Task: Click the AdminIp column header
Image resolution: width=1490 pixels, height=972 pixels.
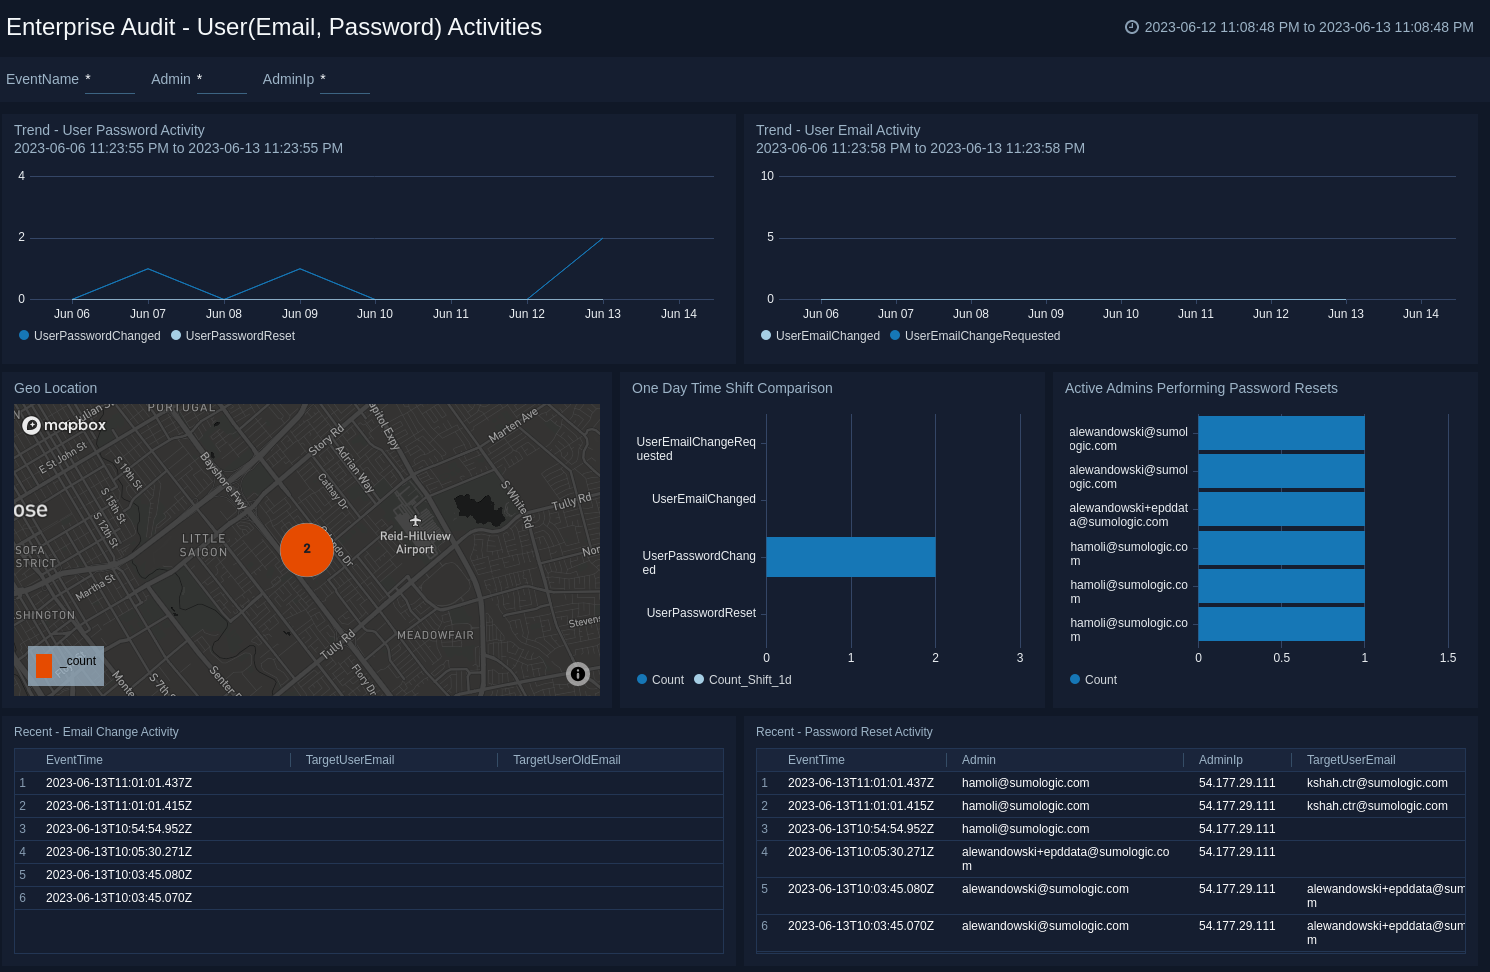Action: point(1220,760)
